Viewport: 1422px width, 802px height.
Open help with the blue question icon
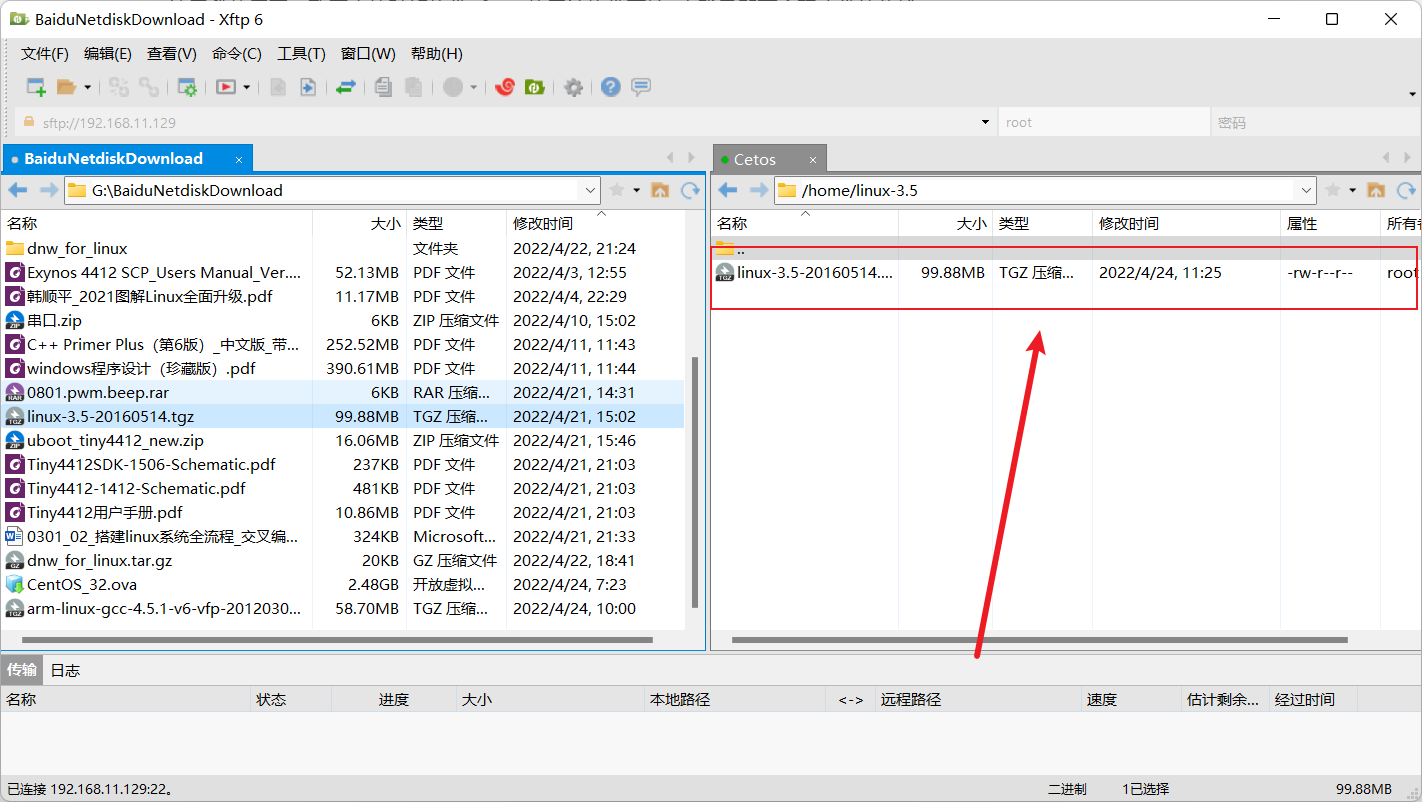pos(611,87)
